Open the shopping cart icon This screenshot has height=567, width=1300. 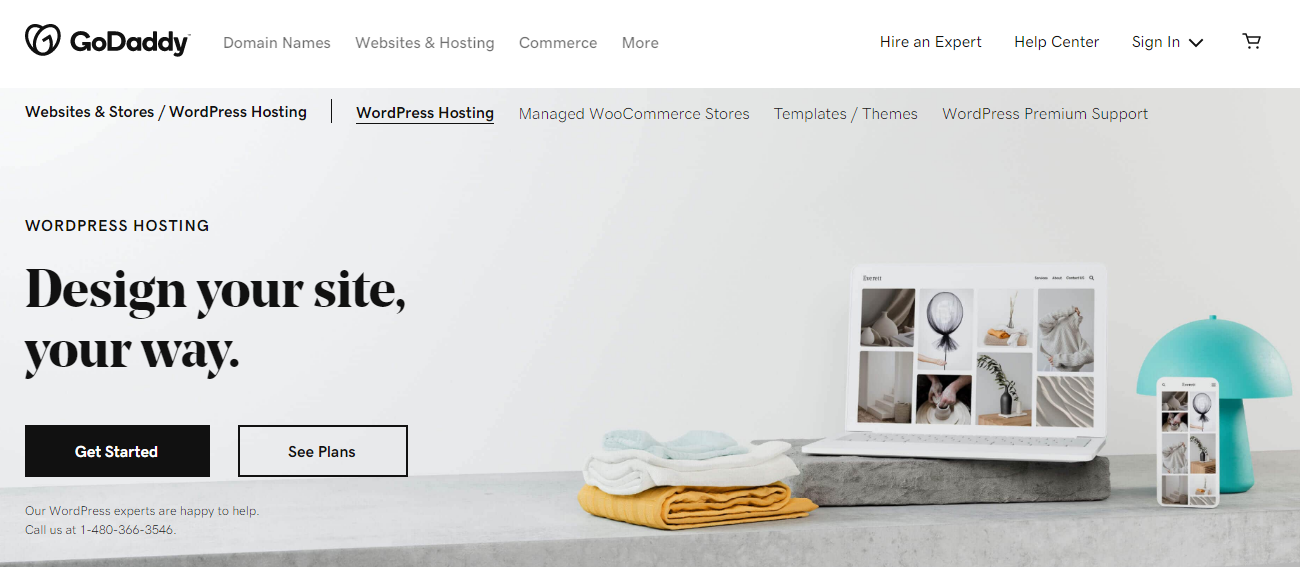click(1251, 42)
